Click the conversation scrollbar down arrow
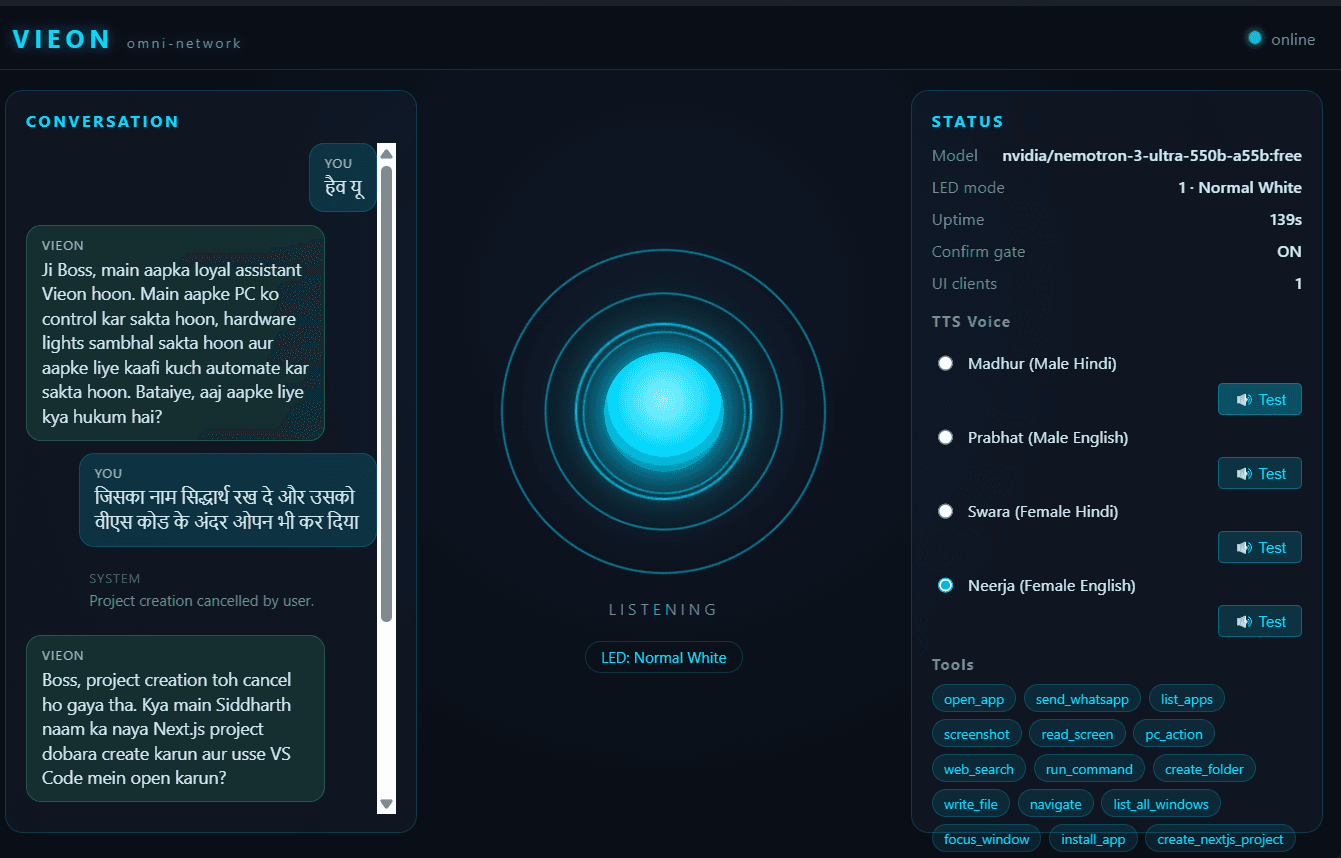 (387, 804)
